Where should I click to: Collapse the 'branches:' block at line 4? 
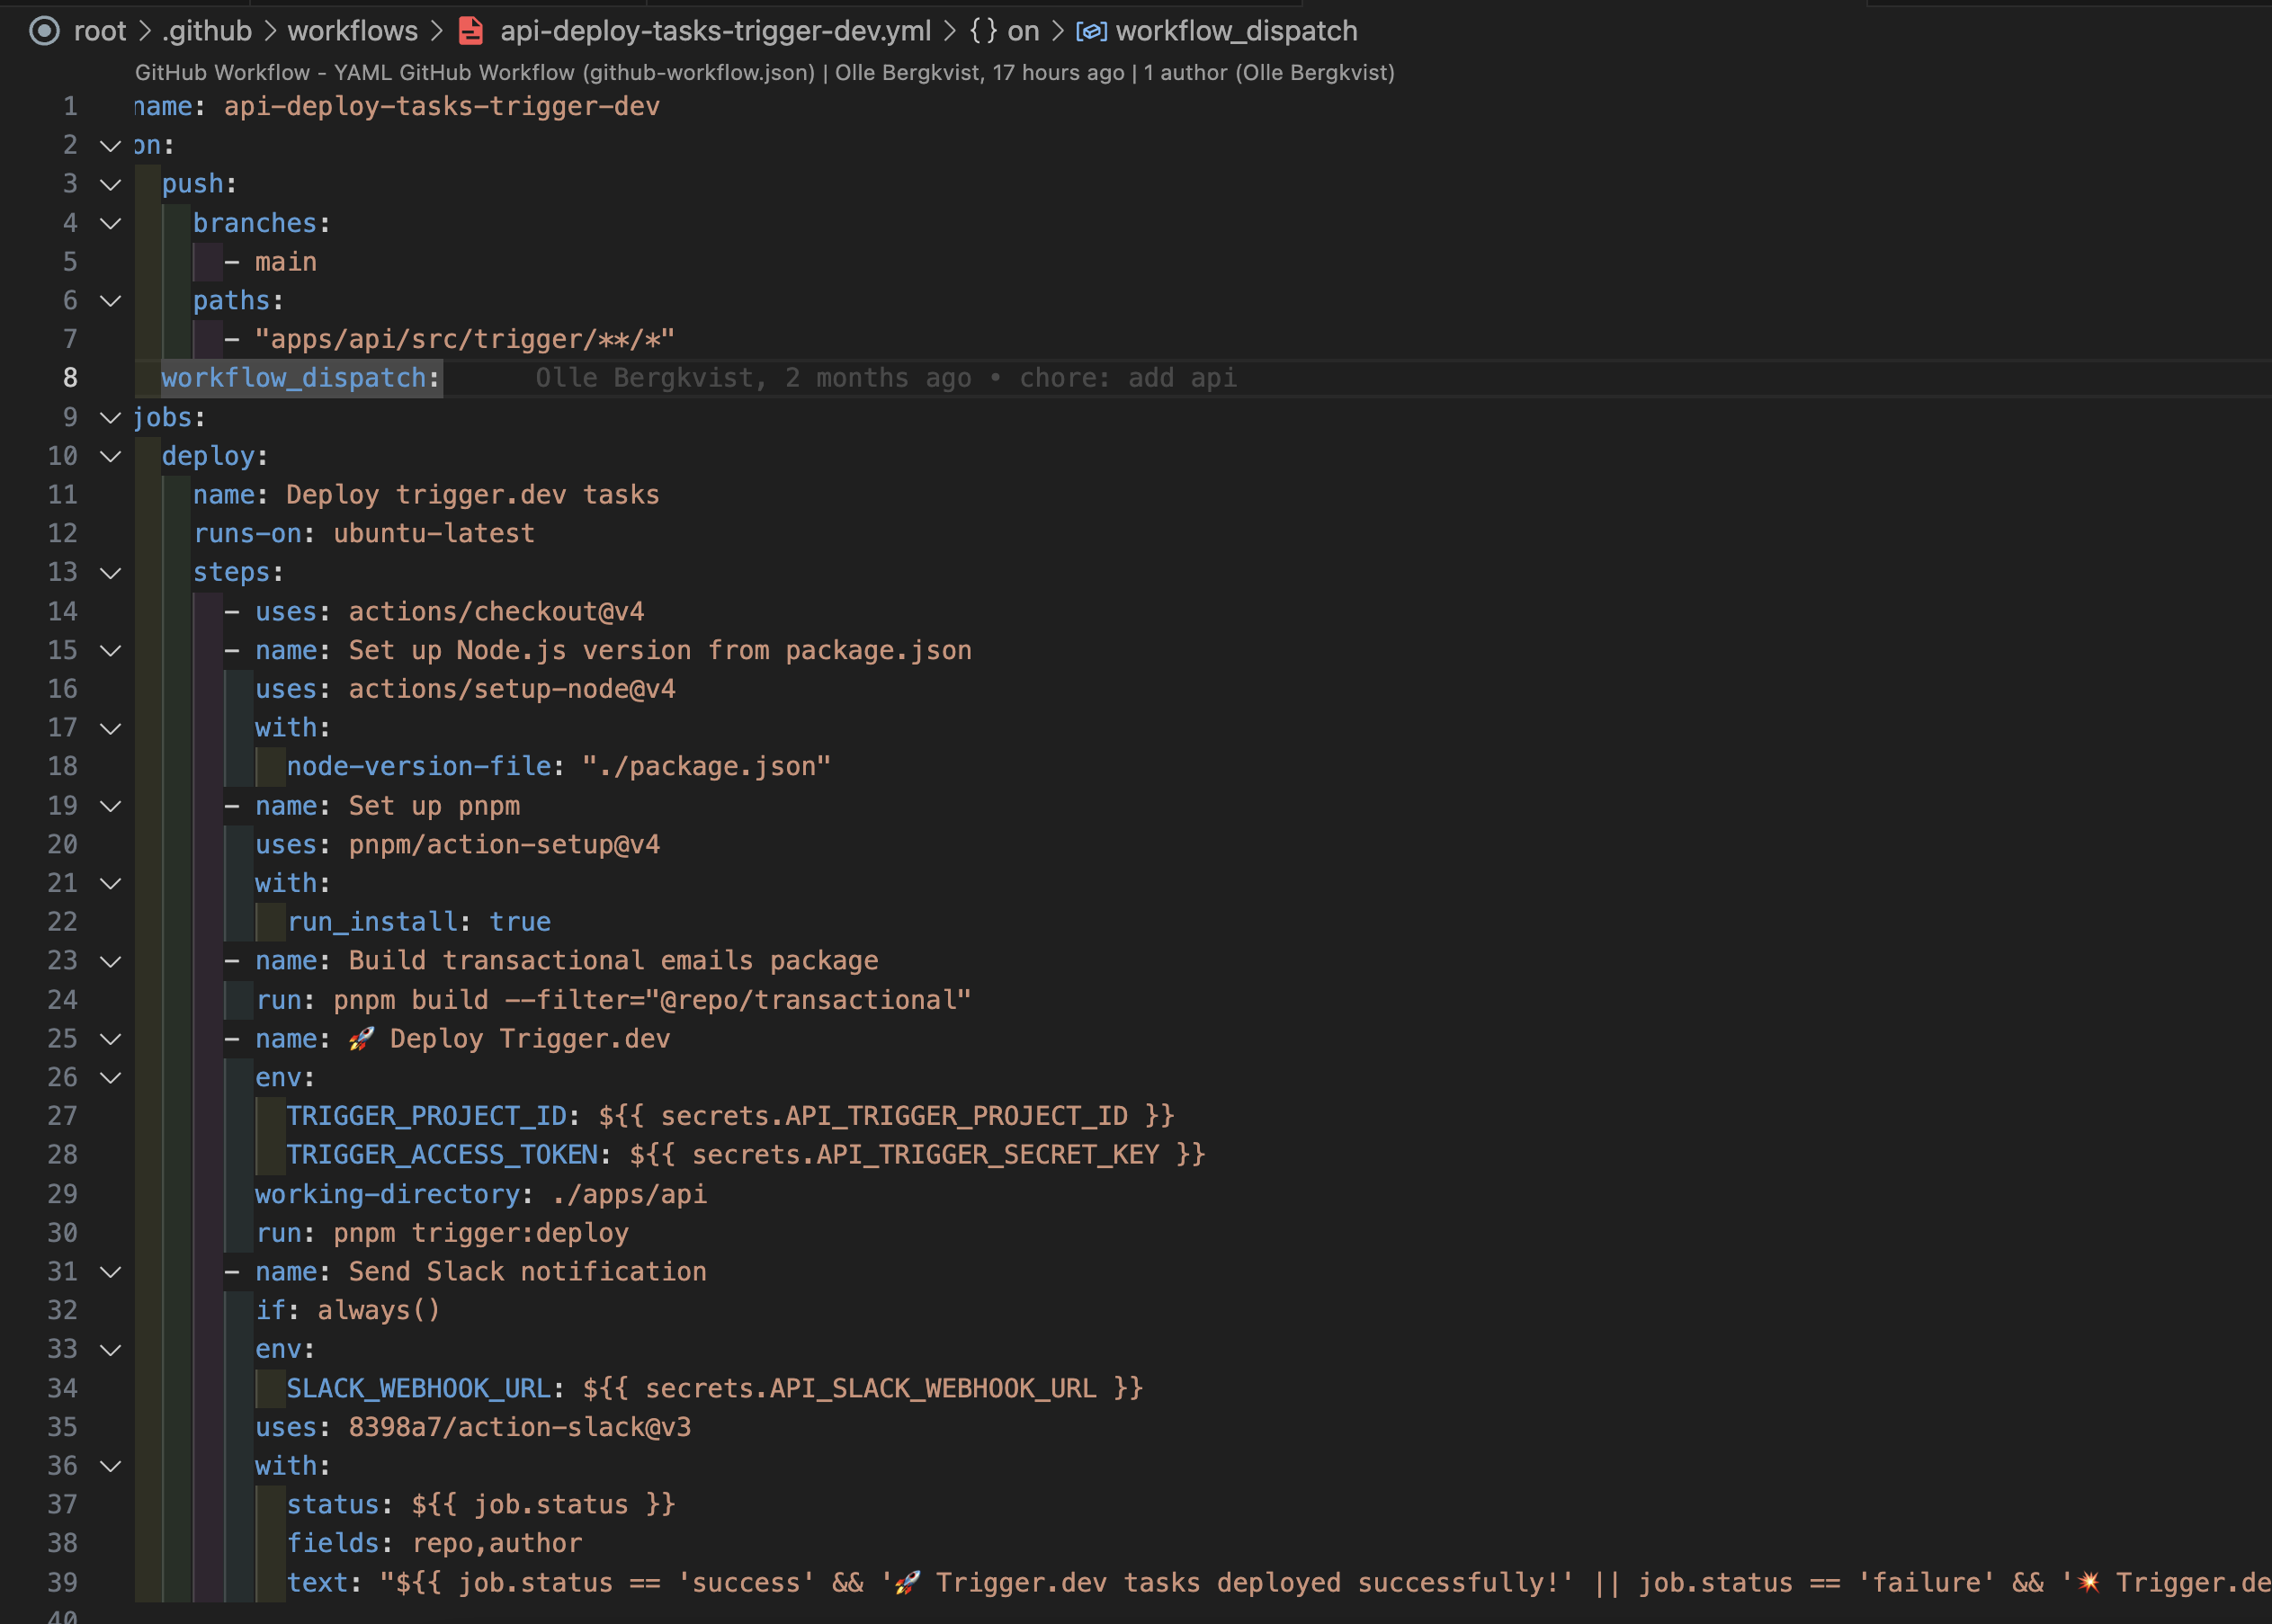111,223
